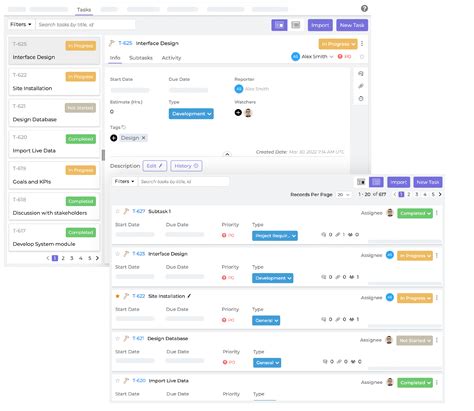Click Edit description button
This screenshot has width=474, height=411.
click(155, 166)
